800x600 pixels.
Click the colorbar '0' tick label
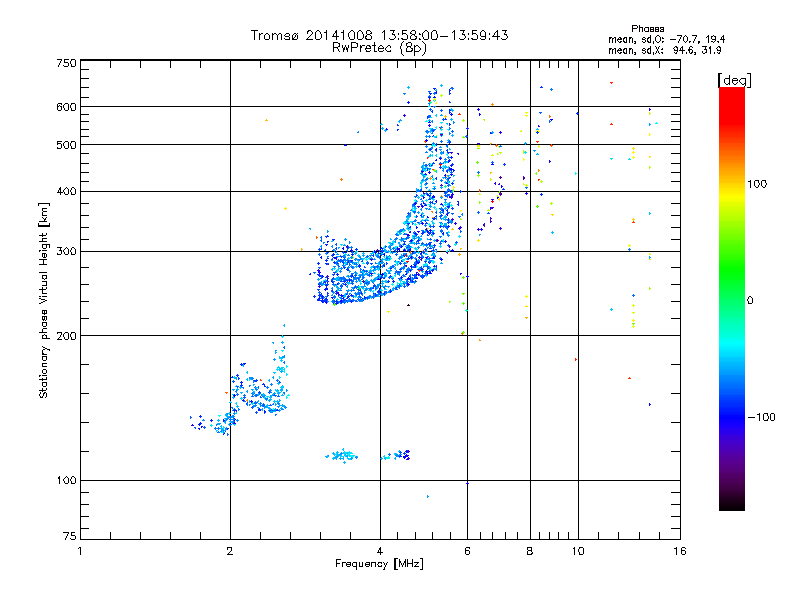click(x=750, y=300)
